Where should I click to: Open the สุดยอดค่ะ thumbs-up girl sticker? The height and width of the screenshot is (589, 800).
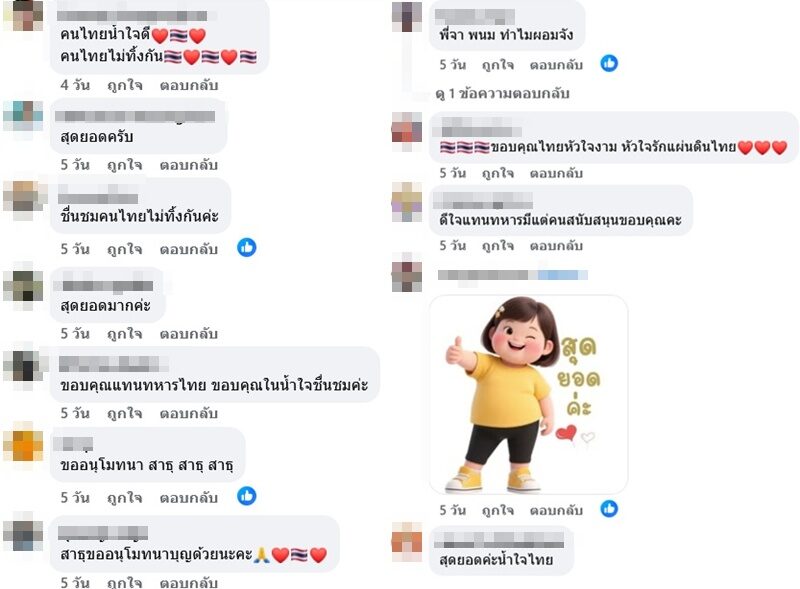(x=529, y=395)
